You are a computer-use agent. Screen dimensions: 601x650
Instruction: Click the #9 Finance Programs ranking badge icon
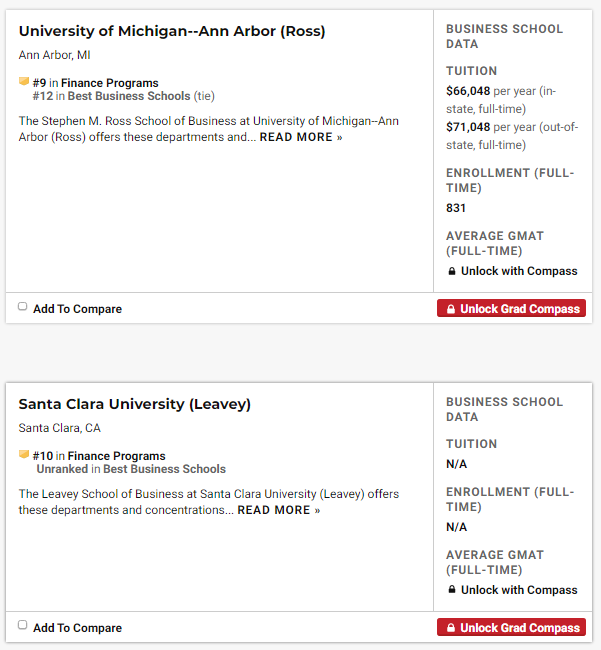pos(24,82)
